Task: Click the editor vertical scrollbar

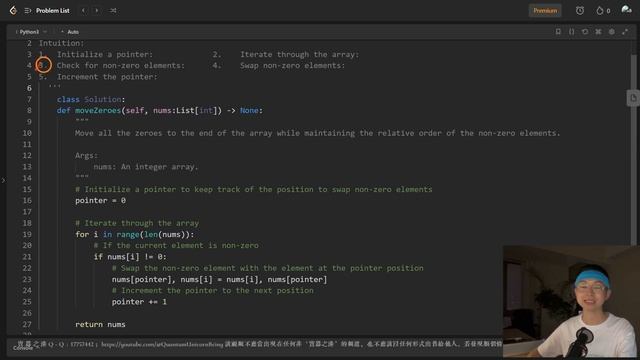Action: (633, 151)
